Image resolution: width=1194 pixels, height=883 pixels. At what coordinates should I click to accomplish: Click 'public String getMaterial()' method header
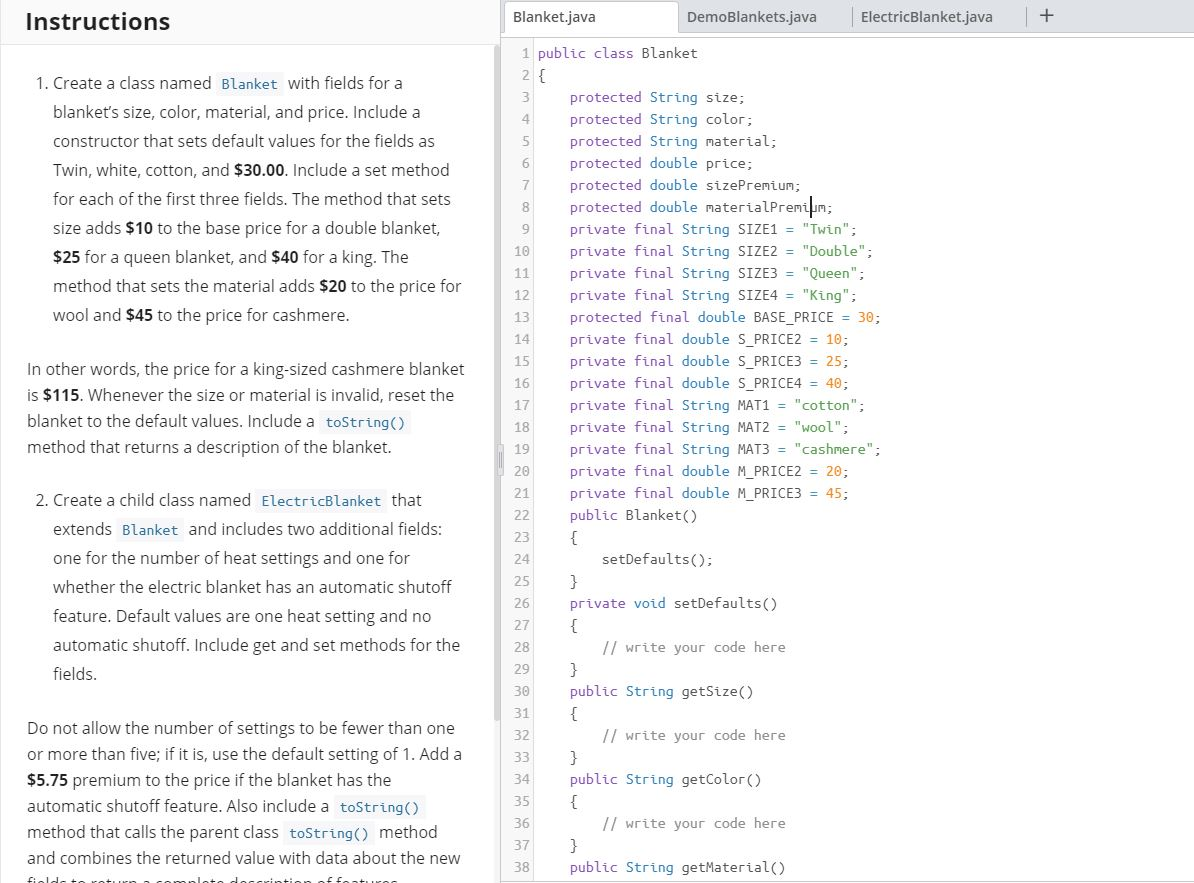(677, 868)
